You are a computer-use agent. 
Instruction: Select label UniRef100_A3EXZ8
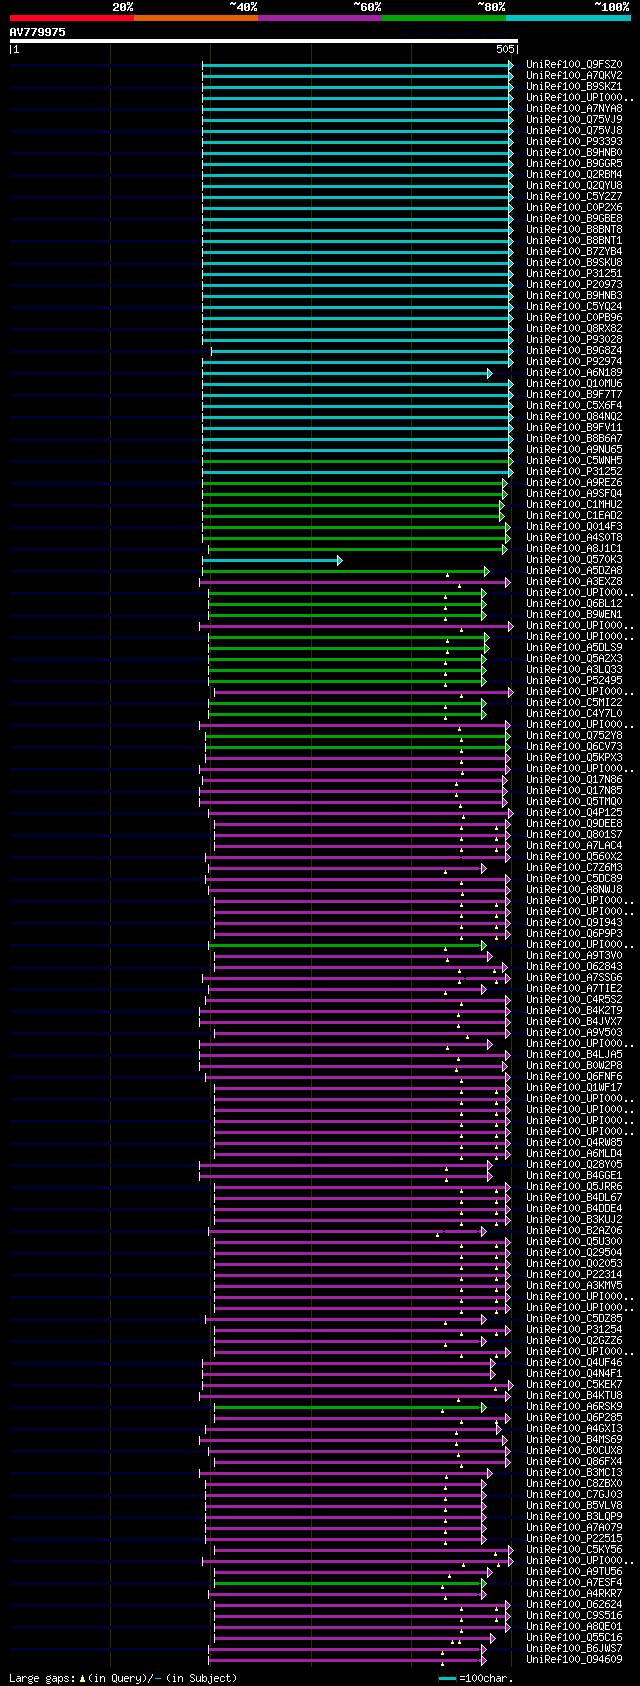574,581
